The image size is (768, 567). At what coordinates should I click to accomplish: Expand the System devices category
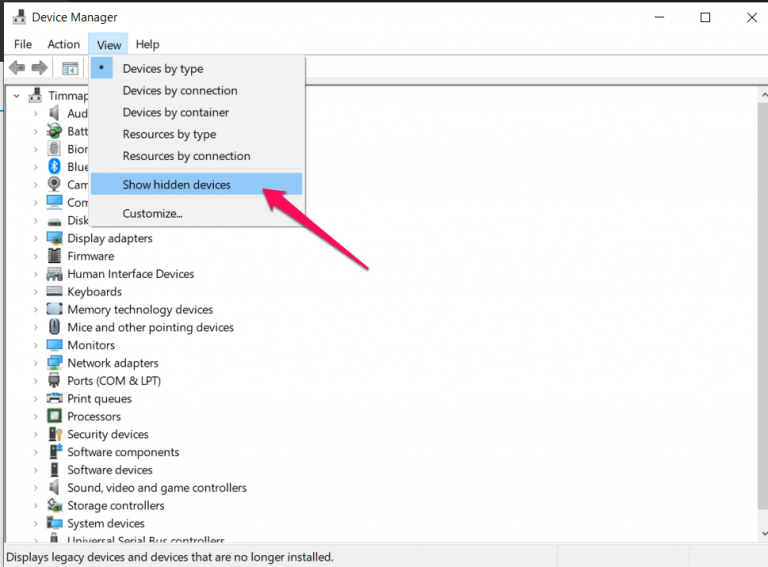tap(35, 523)
